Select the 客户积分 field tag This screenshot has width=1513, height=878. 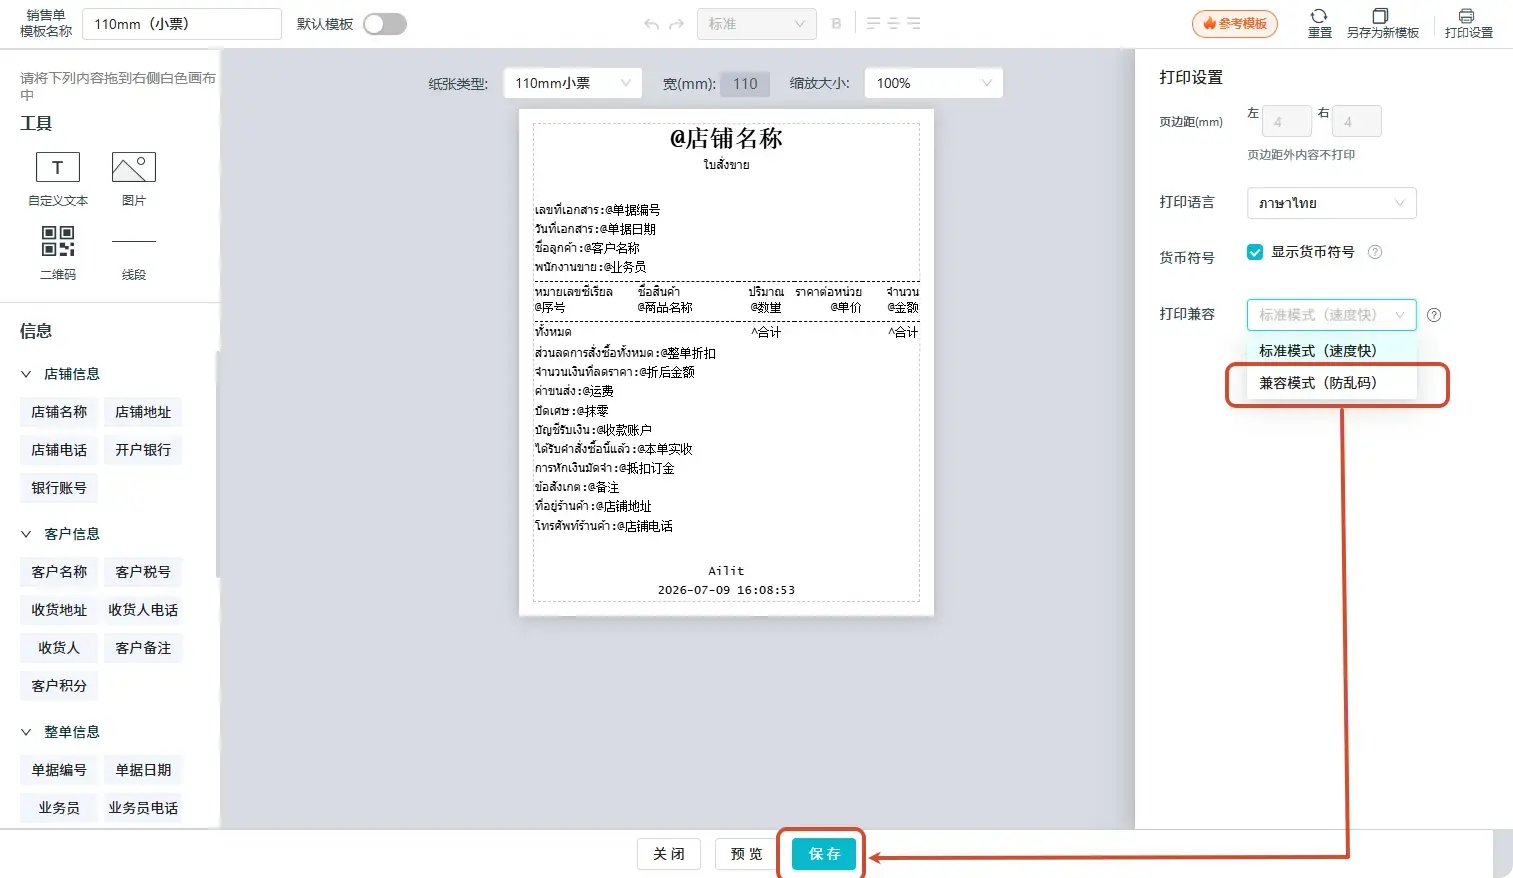click(59, 686)
